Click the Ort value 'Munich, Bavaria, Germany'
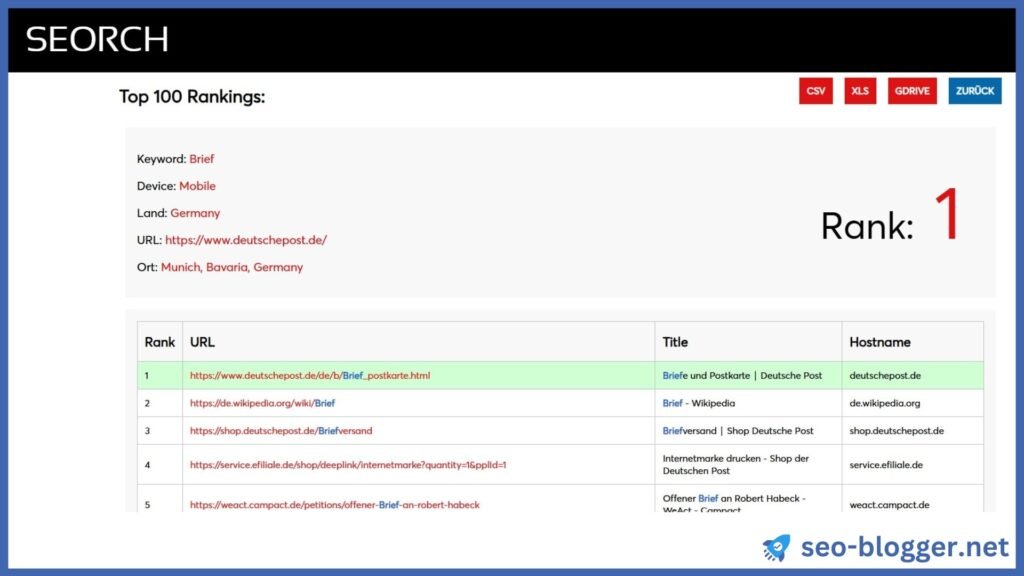 [232, 267]
